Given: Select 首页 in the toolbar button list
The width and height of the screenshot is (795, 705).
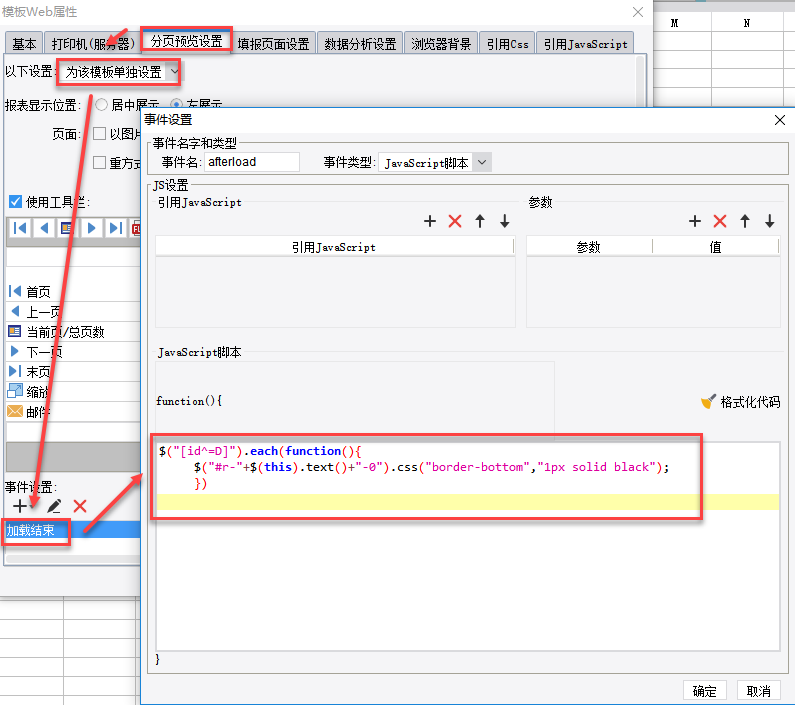Looking at the screenshot, I should [x=74, y=292].
